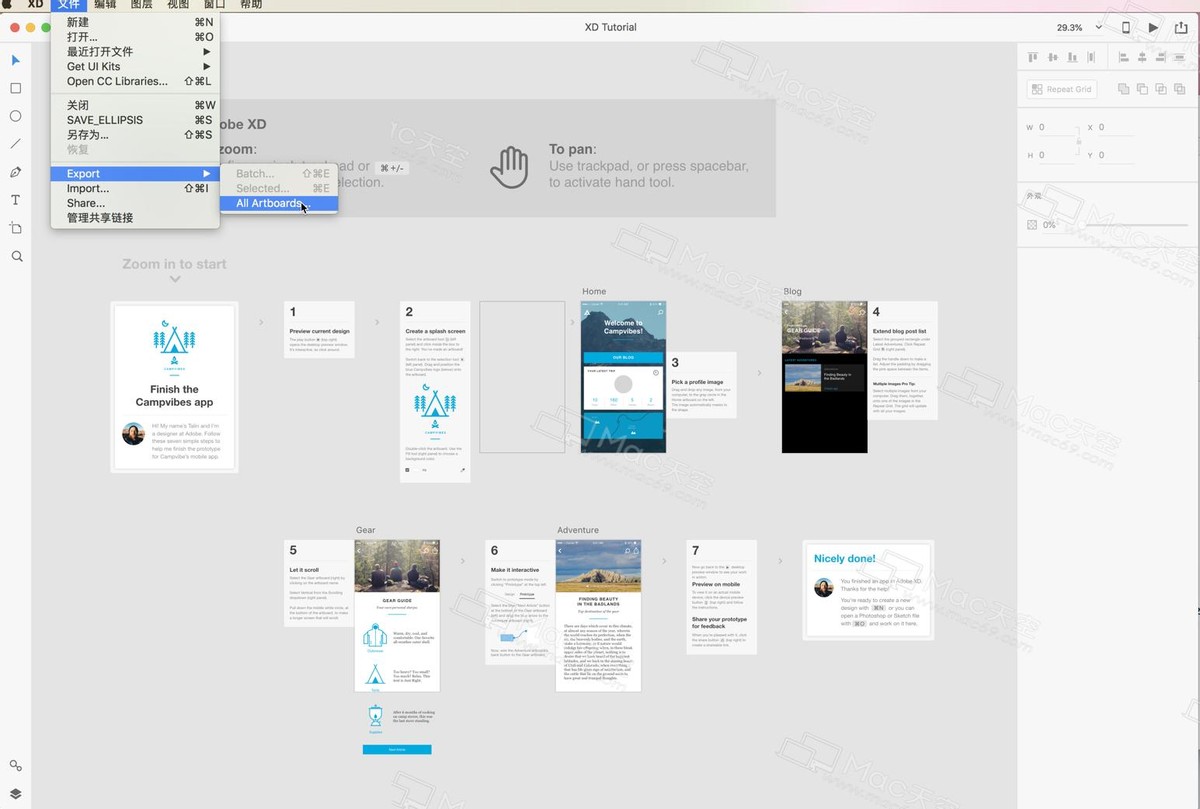
Task: Open device preview phone icon
Action: [1126, 28]
